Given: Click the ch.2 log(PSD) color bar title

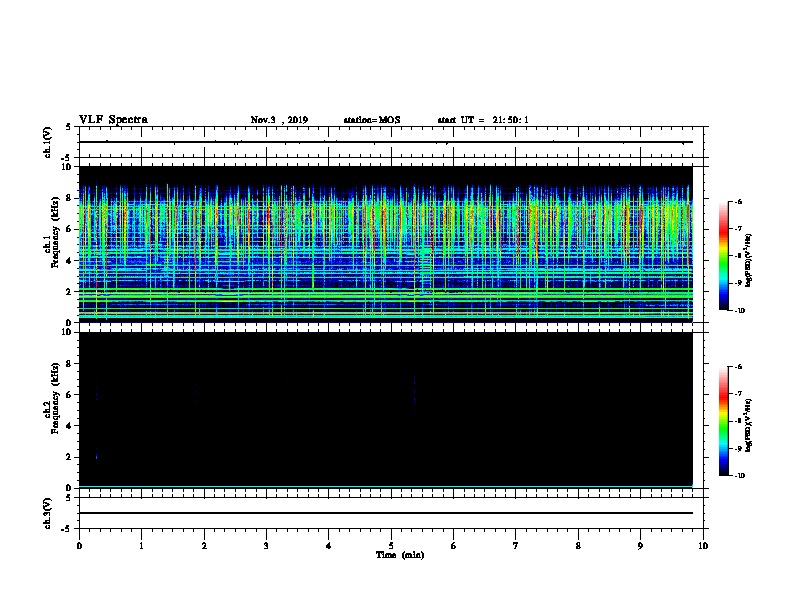Looking at the screenshot, I should [749, 425].
